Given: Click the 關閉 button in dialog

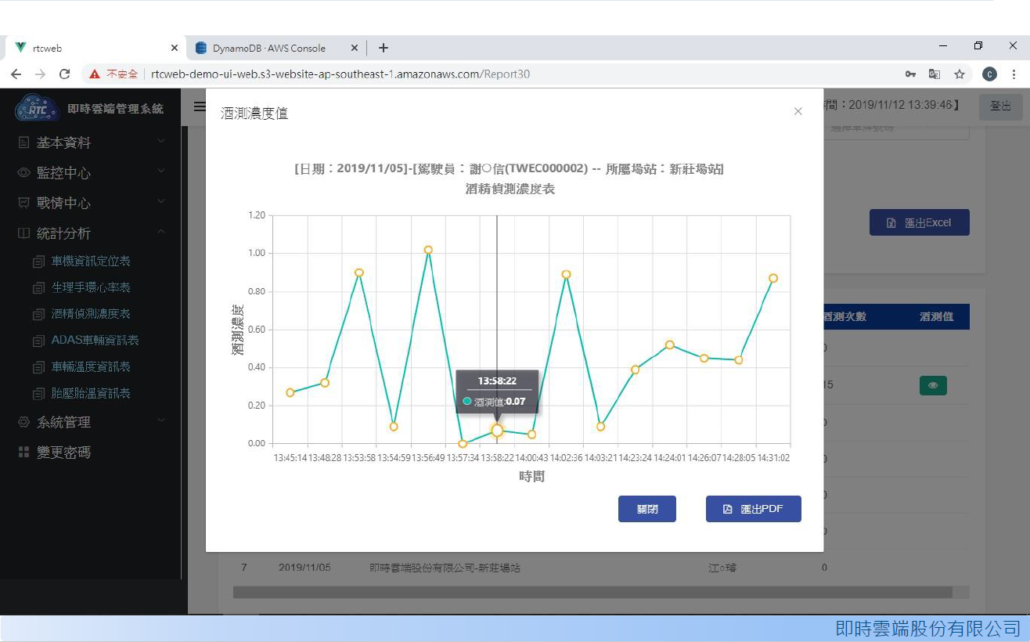Looking at the screenshot, I should click(x=646, y=509).
